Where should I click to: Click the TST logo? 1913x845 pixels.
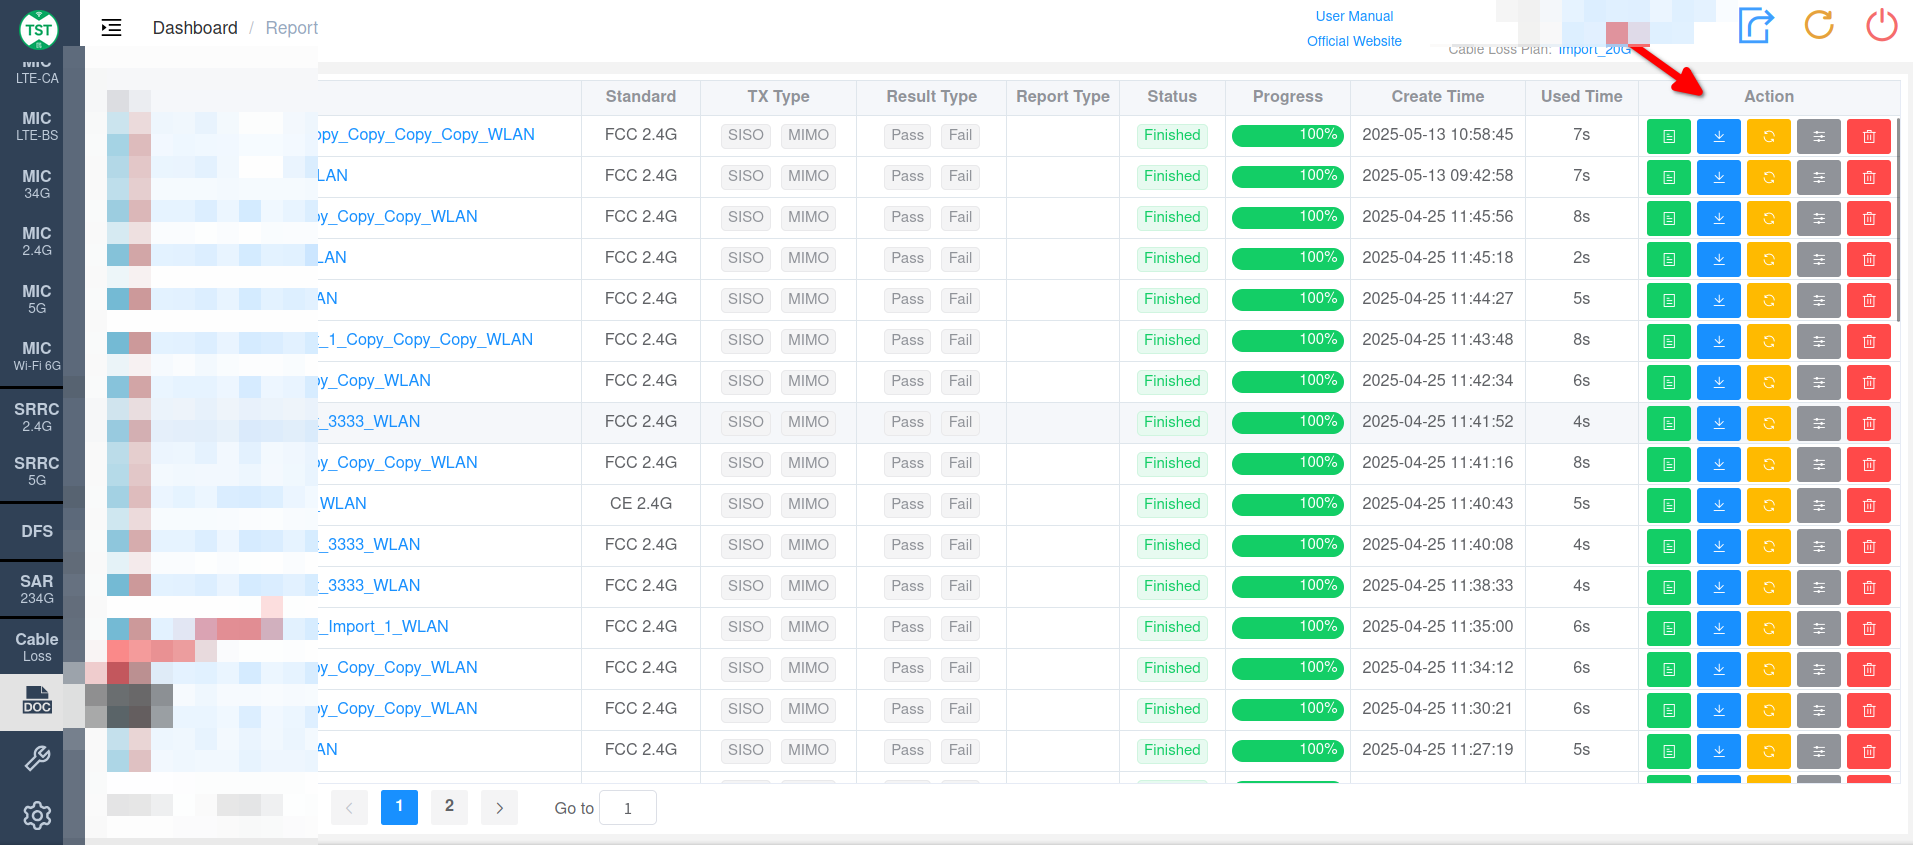[39, 29]
